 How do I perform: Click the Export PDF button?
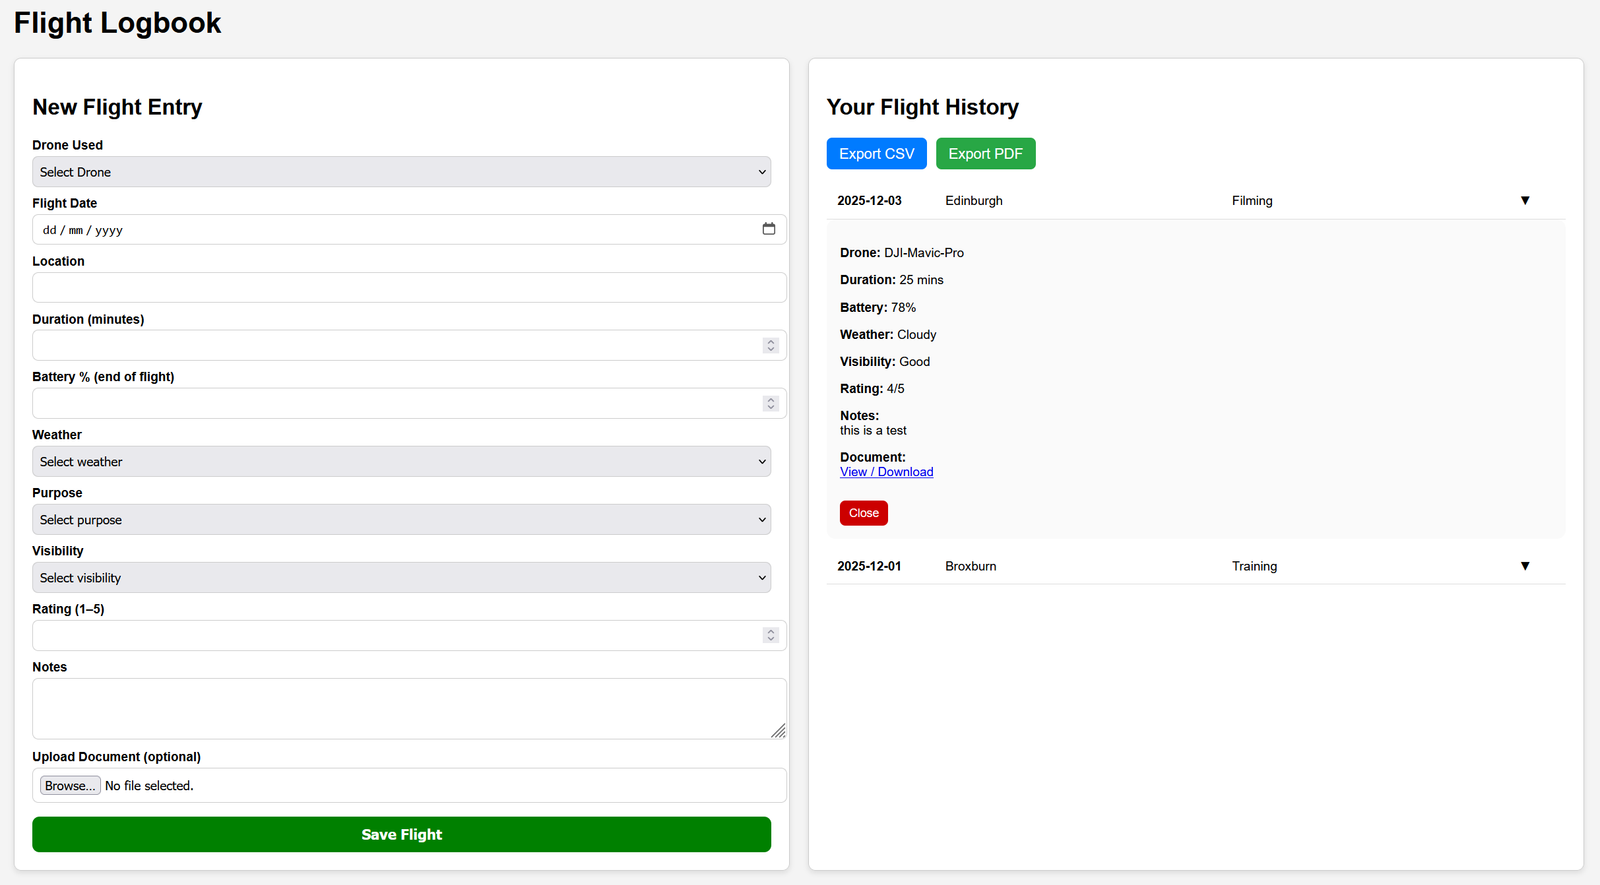(x=985, y=154)
